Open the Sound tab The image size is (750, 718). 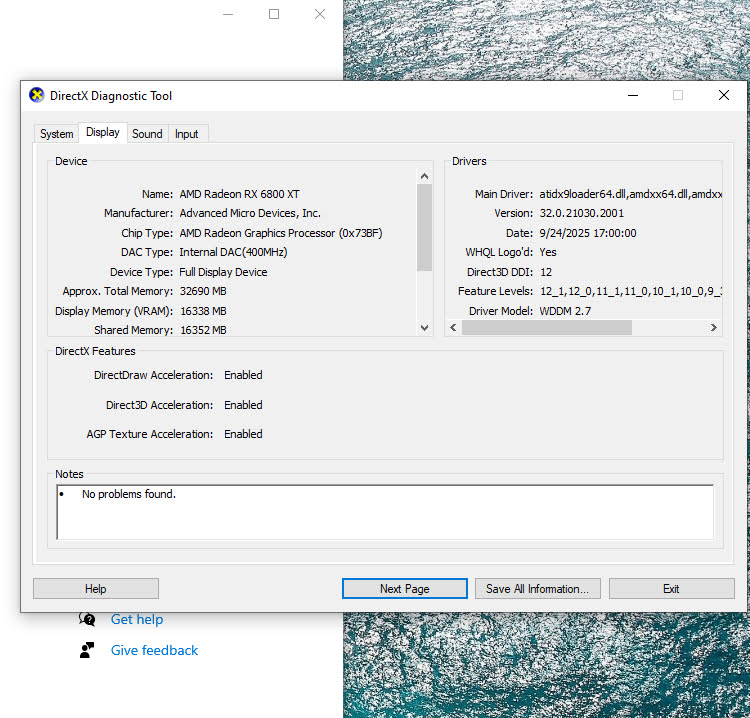(x=147, y=134)
